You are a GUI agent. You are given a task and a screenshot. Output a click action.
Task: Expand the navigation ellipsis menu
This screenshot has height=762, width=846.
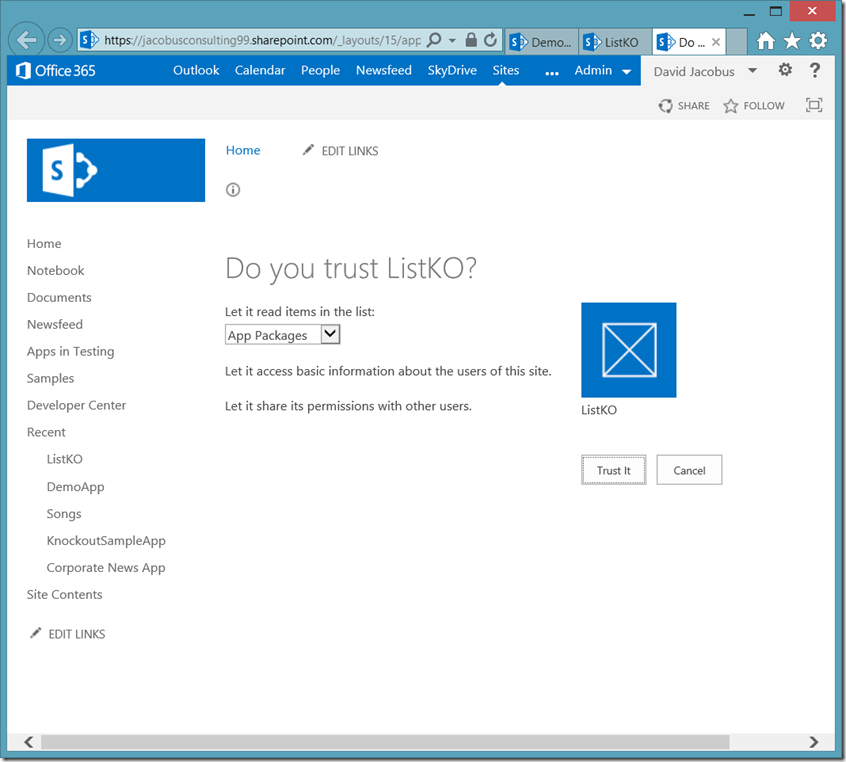tap(551, 73)
